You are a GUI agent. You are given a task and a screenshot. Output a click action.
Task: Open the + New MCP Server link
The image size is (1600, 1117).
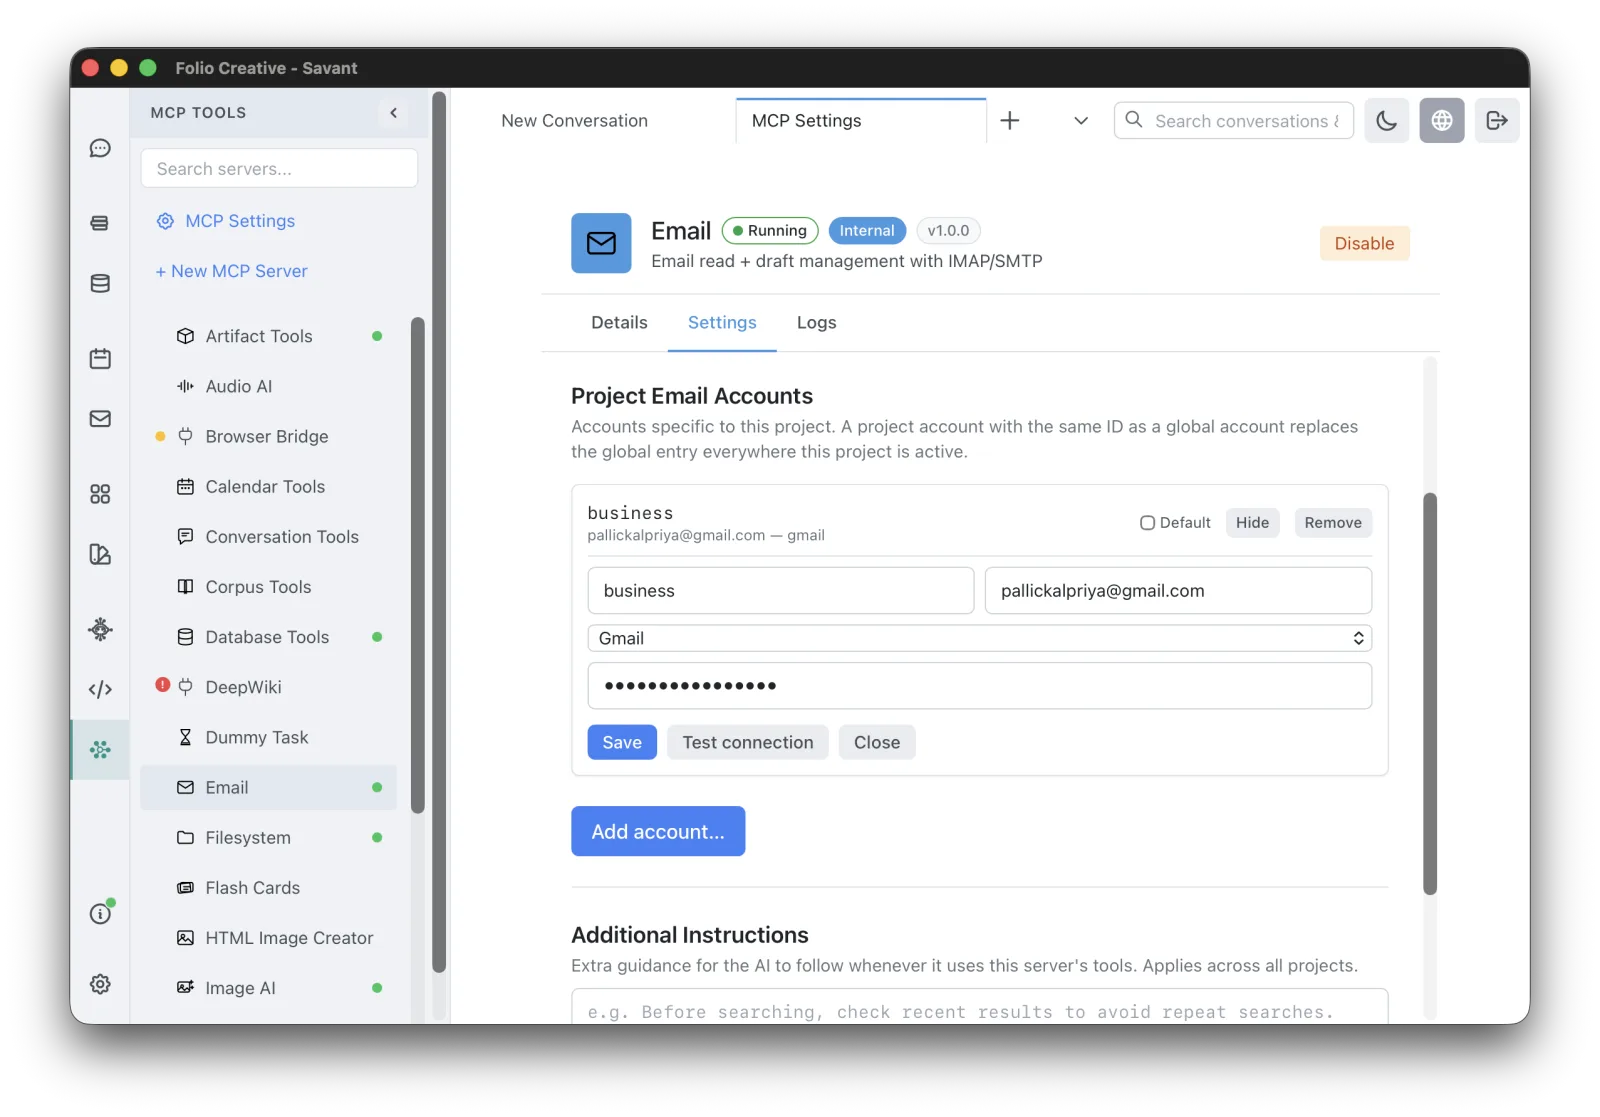point(231,271)
